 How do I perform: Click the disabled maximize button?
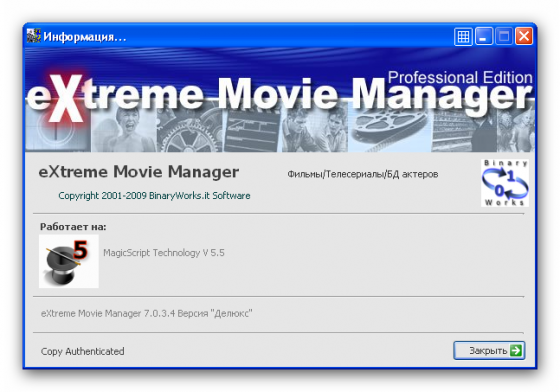tap(504, 36)
